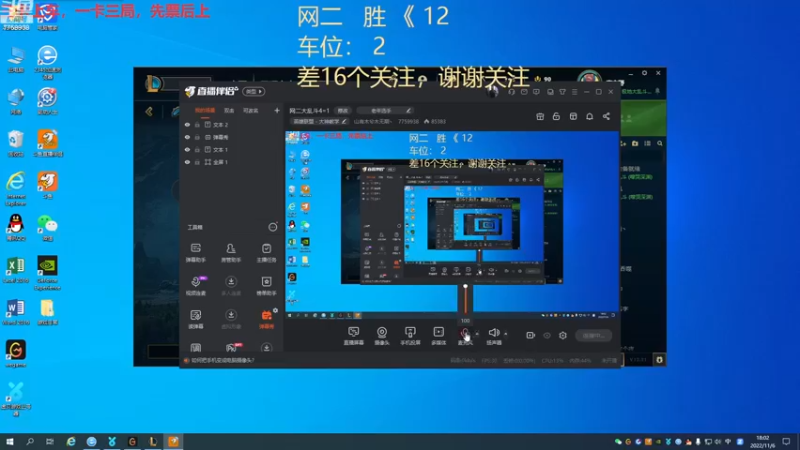Open the WeChat desktop shortcut
The height and width of the screenshot is (450, 800).
(x=47, y=228)
